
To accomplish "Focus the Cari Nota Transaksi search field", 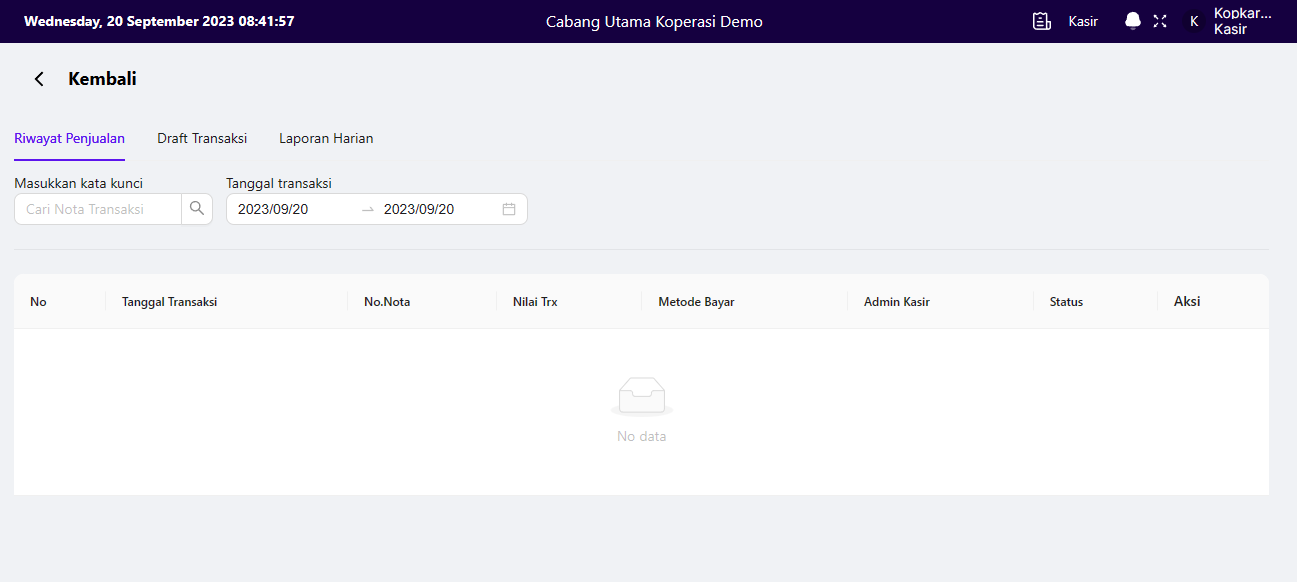I will (97, 209).
